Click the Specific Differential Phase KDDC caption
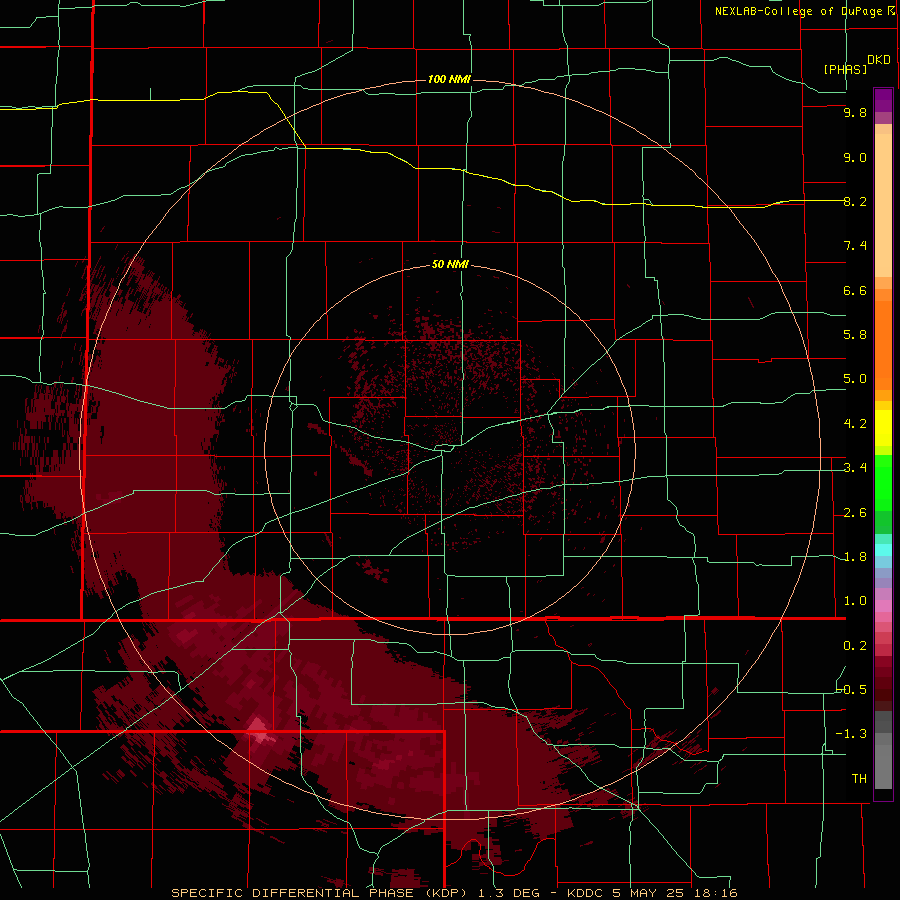The height and width of the screenshot is (900, 900). (x=455, y=893)
